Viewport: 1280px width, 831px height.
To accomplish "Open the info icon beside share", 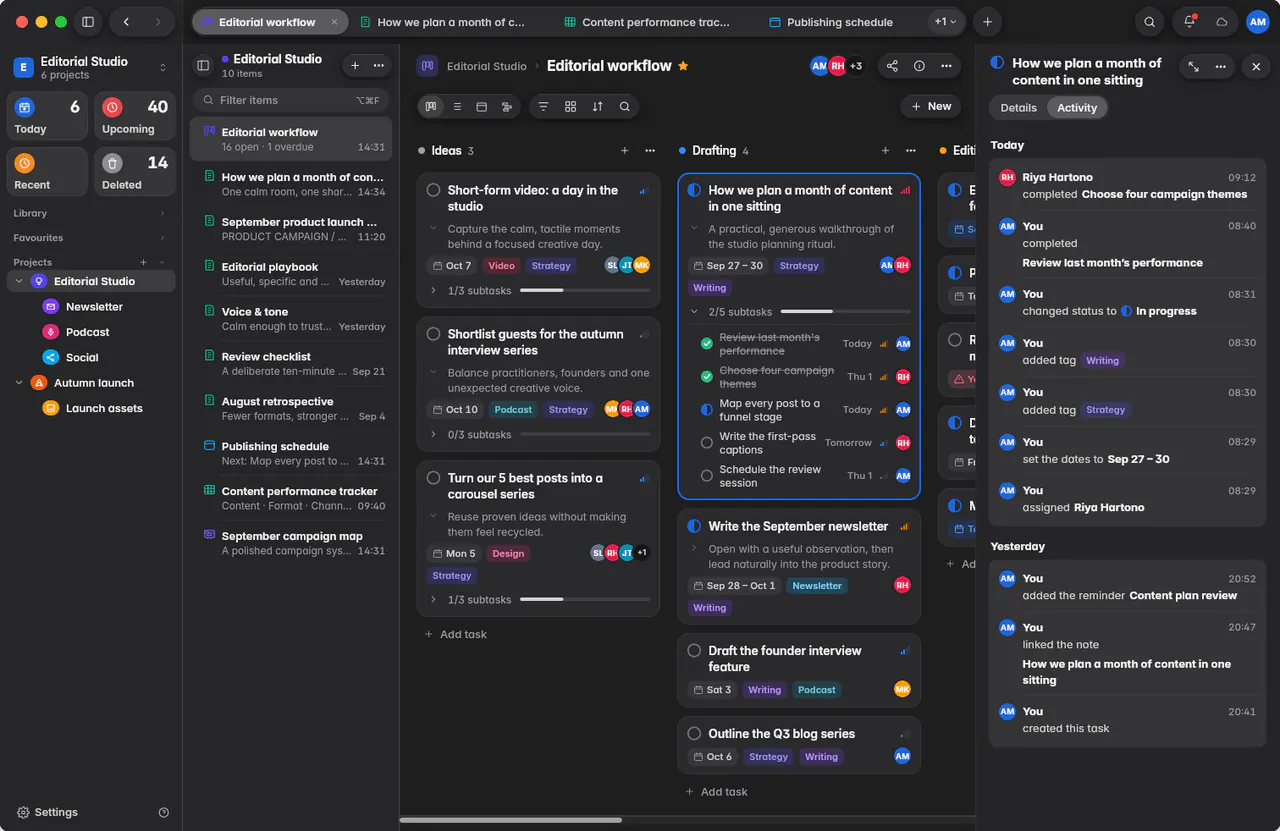I will click(x=919, y=66).
